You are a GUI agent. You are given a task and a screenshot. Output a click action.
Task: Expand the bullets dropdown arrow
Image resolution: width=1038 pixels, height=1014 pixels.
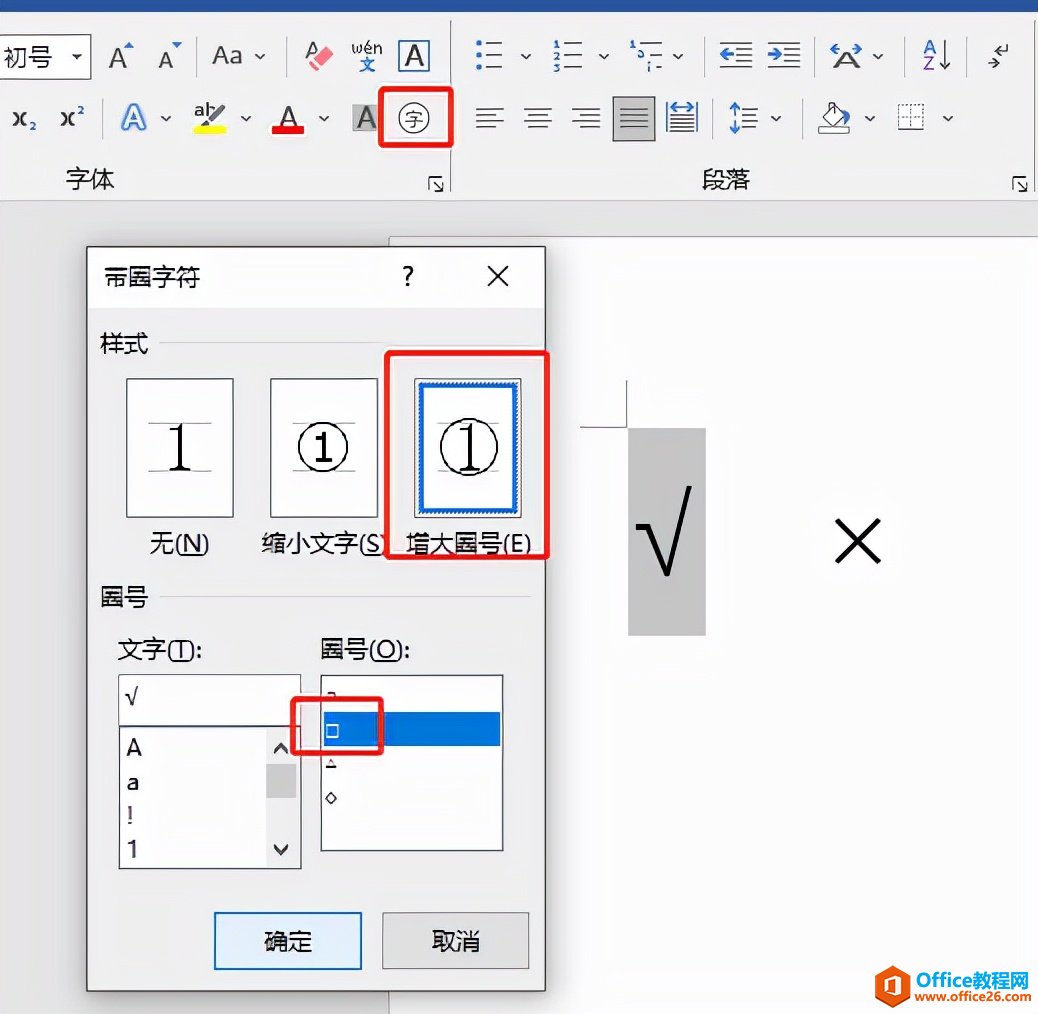(x=527, y=55)
